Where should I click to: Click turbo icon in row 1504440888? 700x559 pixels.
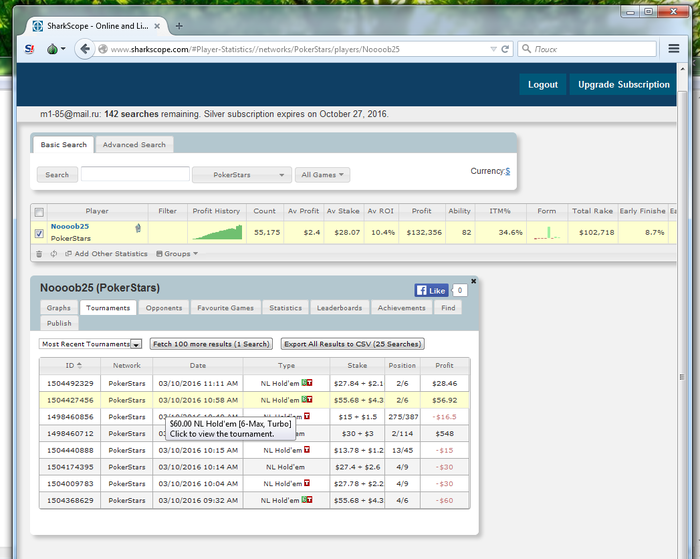click(x=307, y=450)
